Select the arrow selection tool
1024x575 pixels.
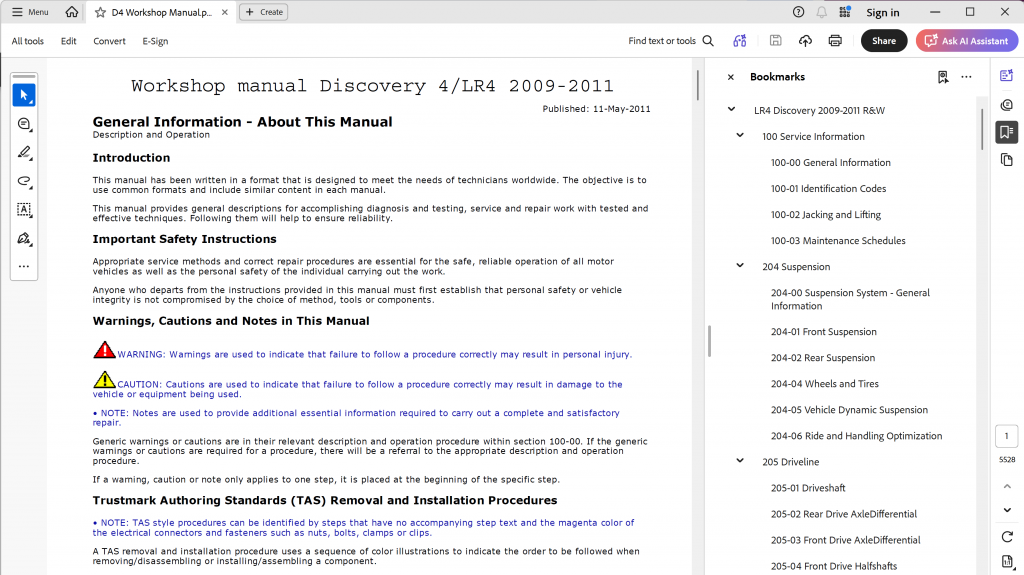(24, 95)
